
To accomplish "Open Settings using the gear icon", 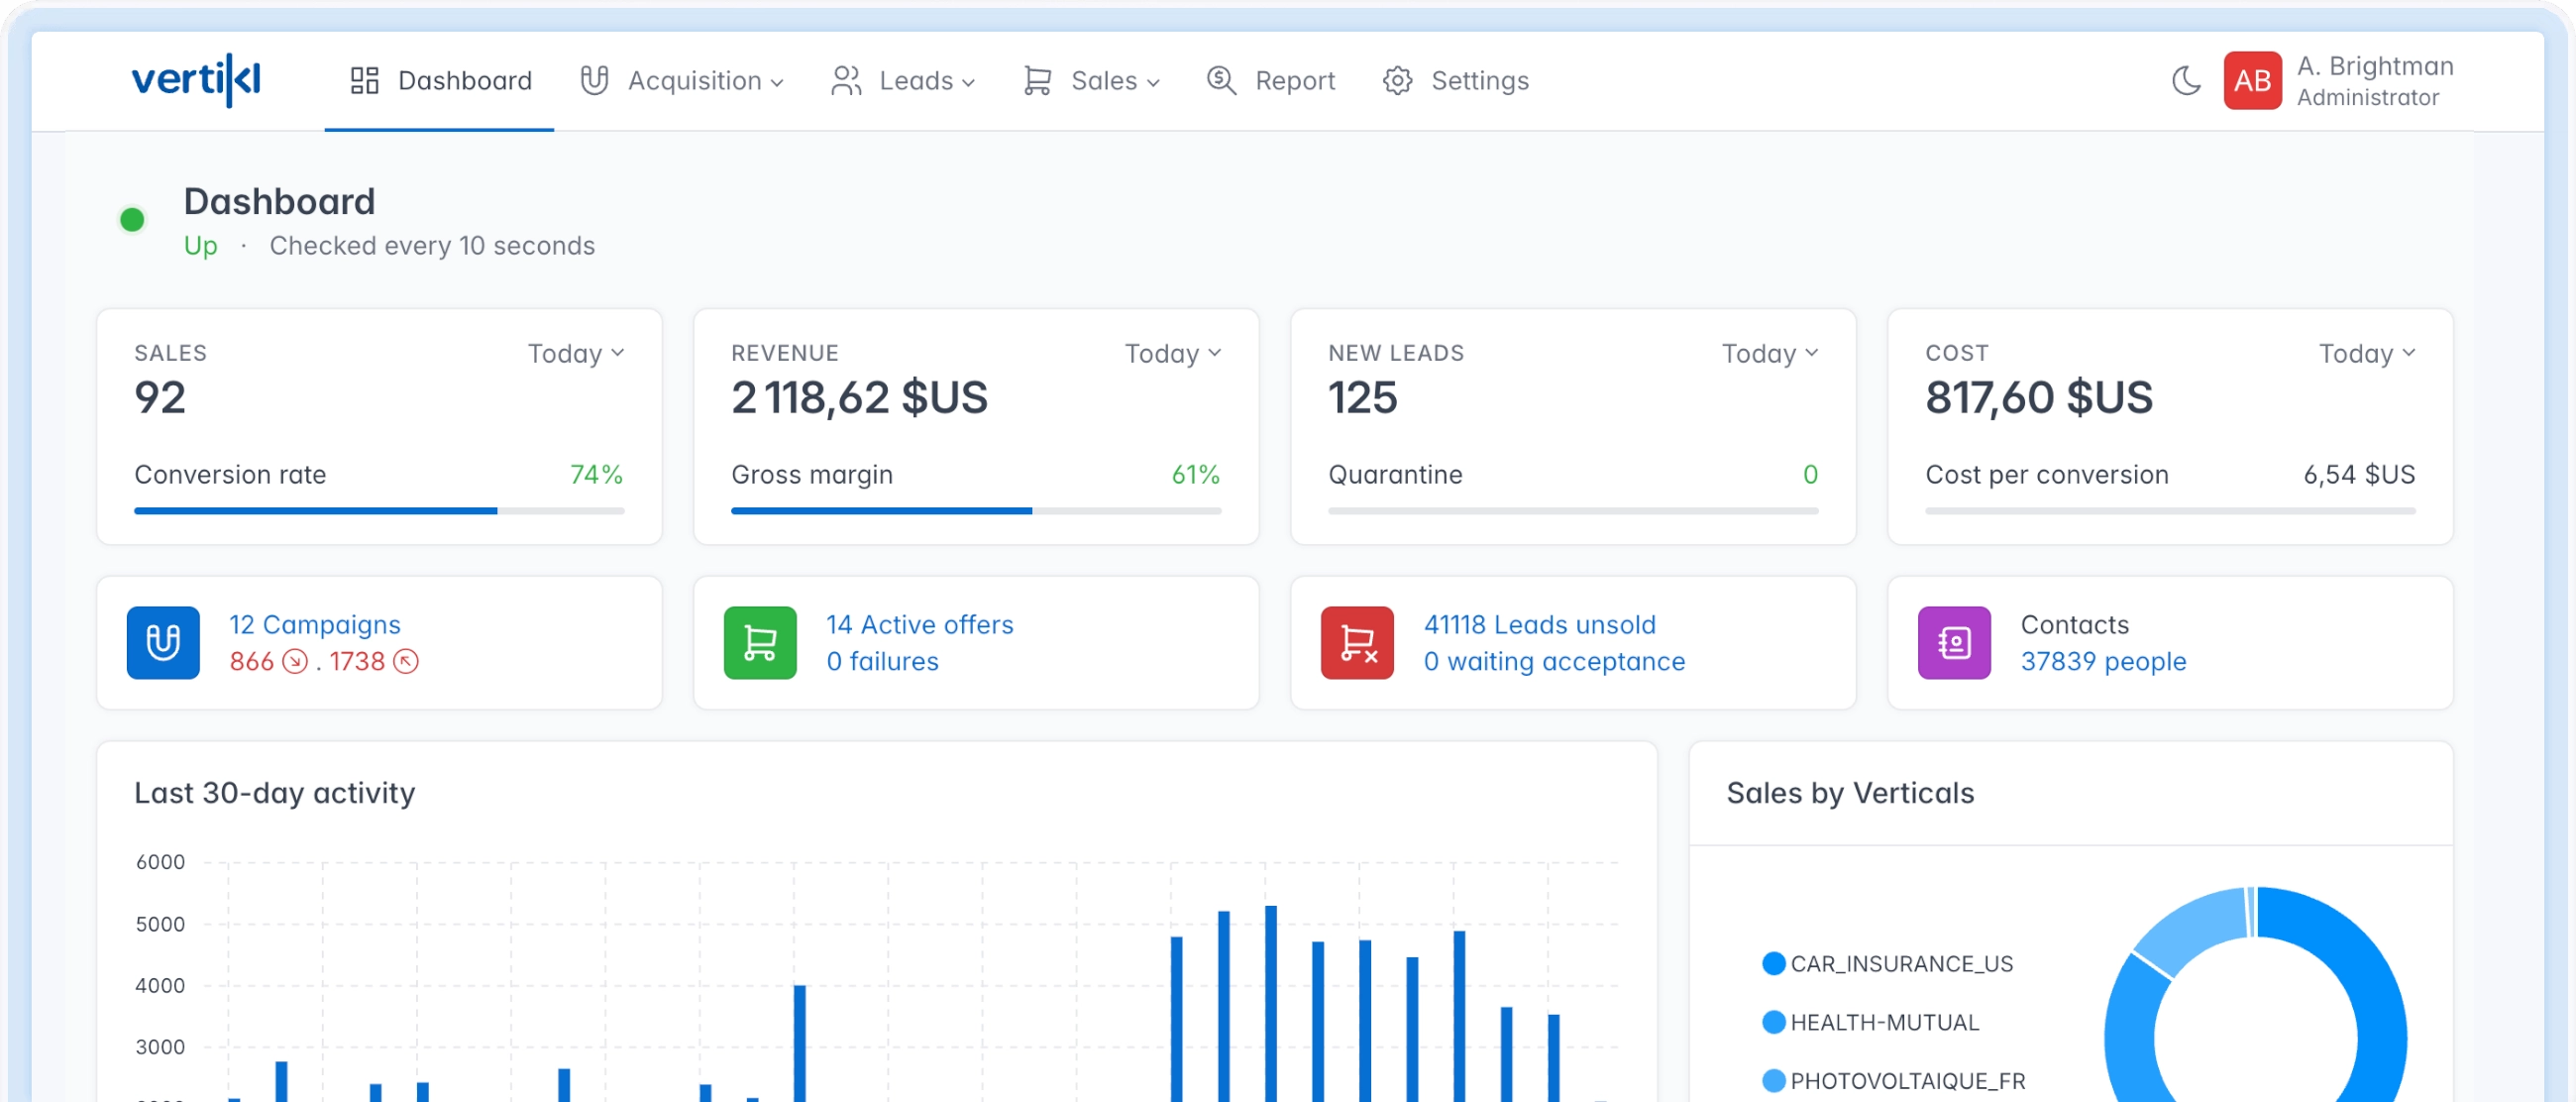I will pyautogui.click(x=1397, y=80).
